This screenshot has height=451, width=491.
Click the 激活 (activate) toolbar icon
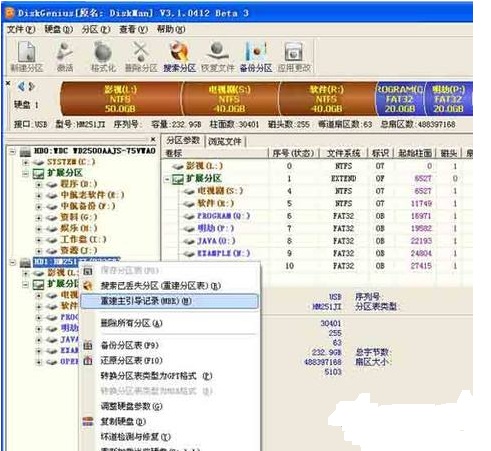click(x=65, y=56)
